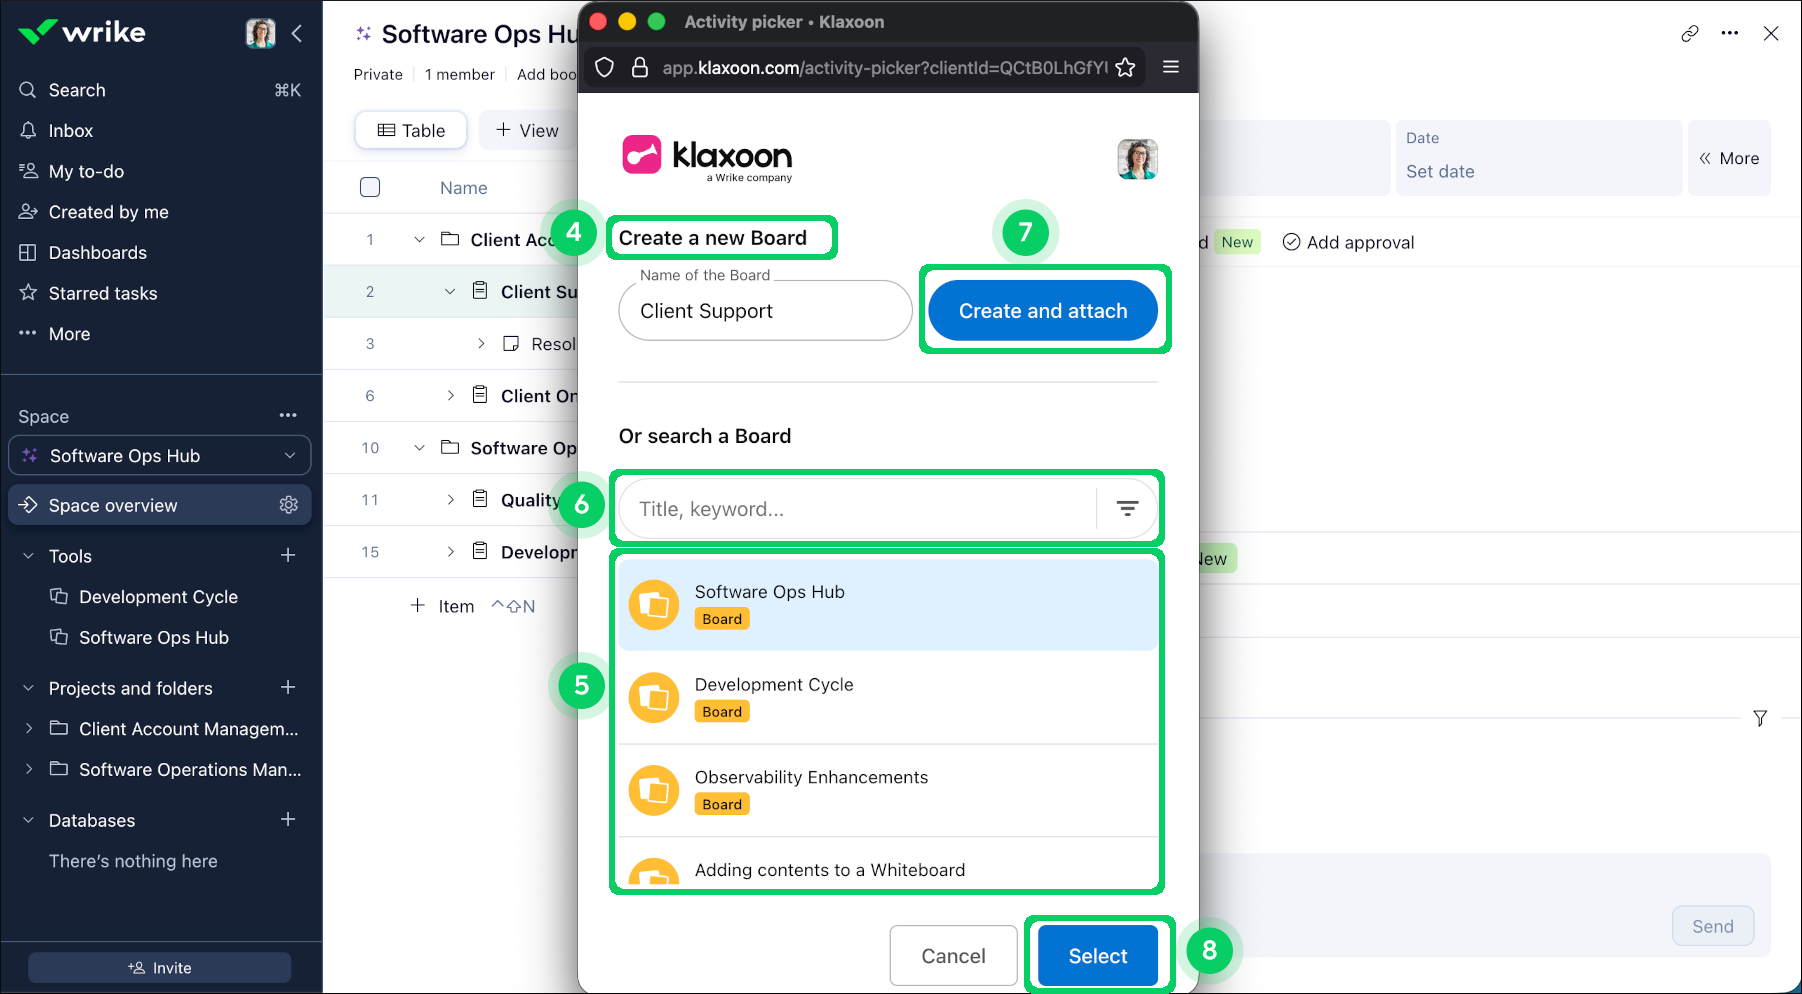Open the Software Ops Hub tool in the sidebar

(154, 638)
